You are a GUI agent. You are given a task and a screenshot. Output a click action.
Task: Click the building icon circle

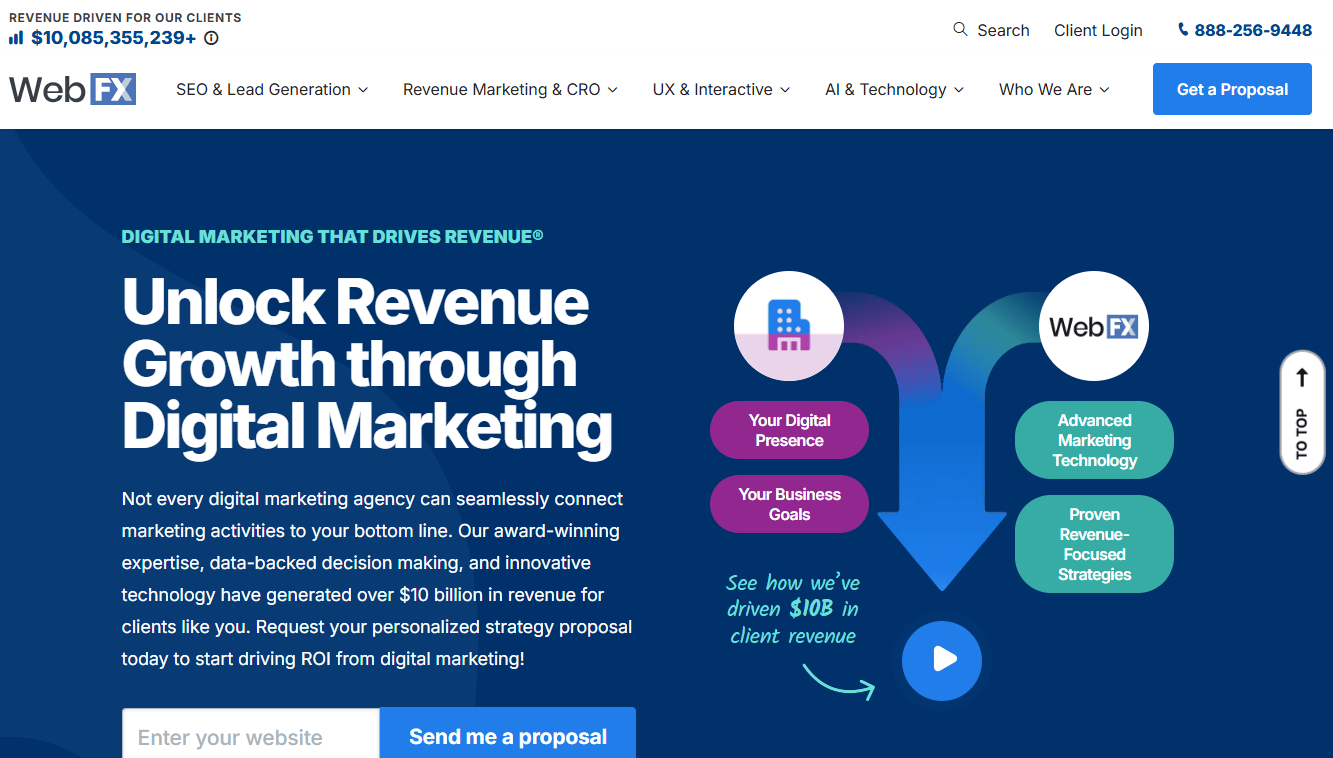tap(788, 326)
